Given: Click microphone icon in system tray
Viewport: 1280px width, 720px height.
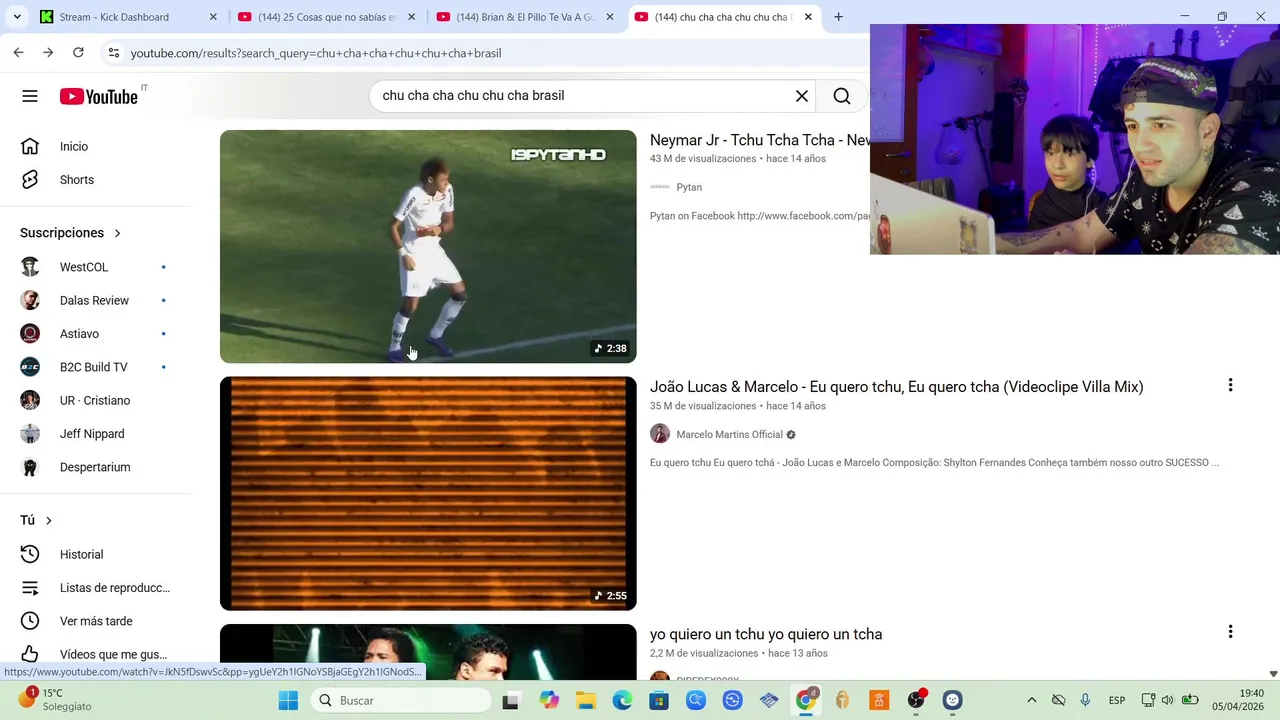Looking at the screenshot, I should pos(1085,700).
